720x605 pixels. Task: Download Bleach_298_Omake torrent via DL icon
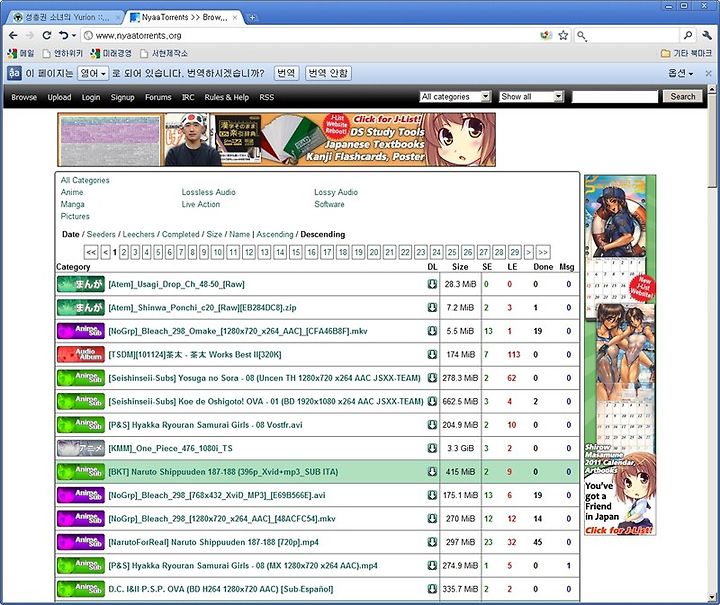click(x=432, y=331)
